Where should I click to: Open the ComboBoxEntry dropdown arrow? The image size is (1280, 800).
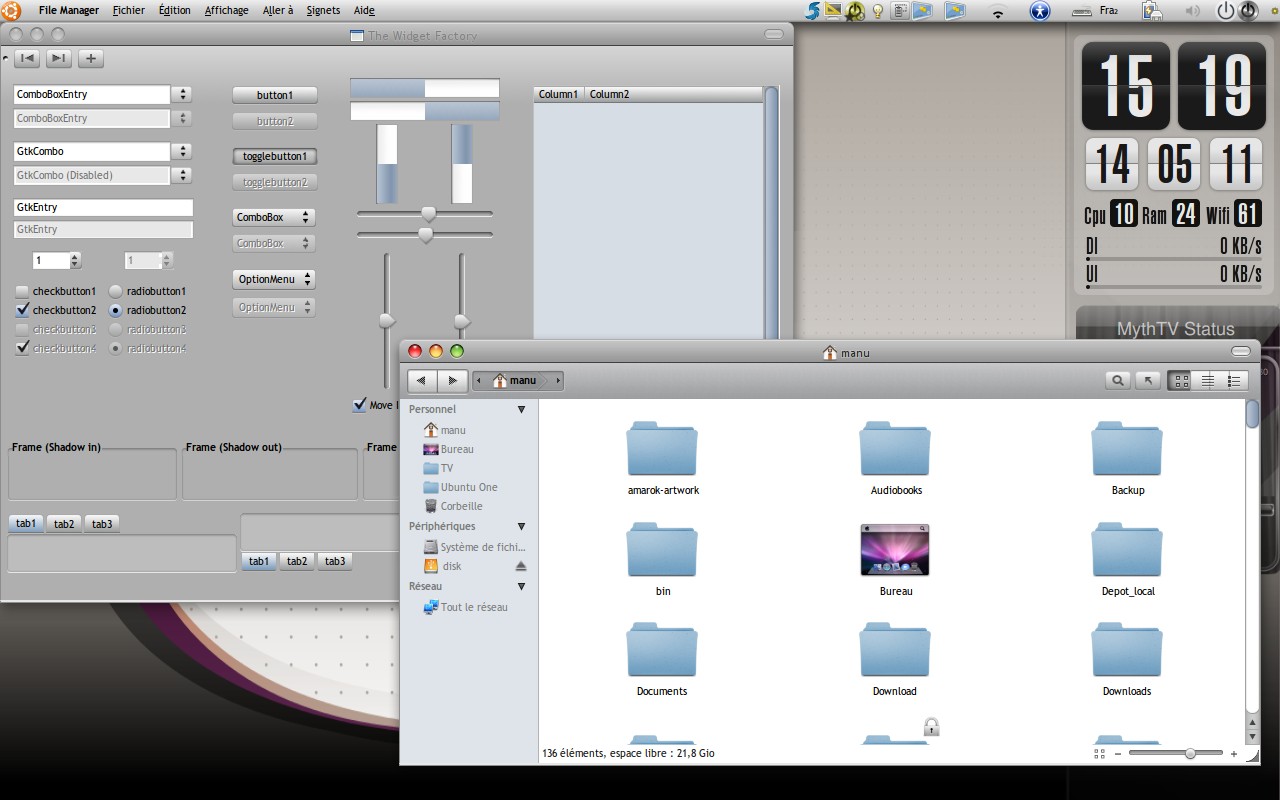coord(181,94)
